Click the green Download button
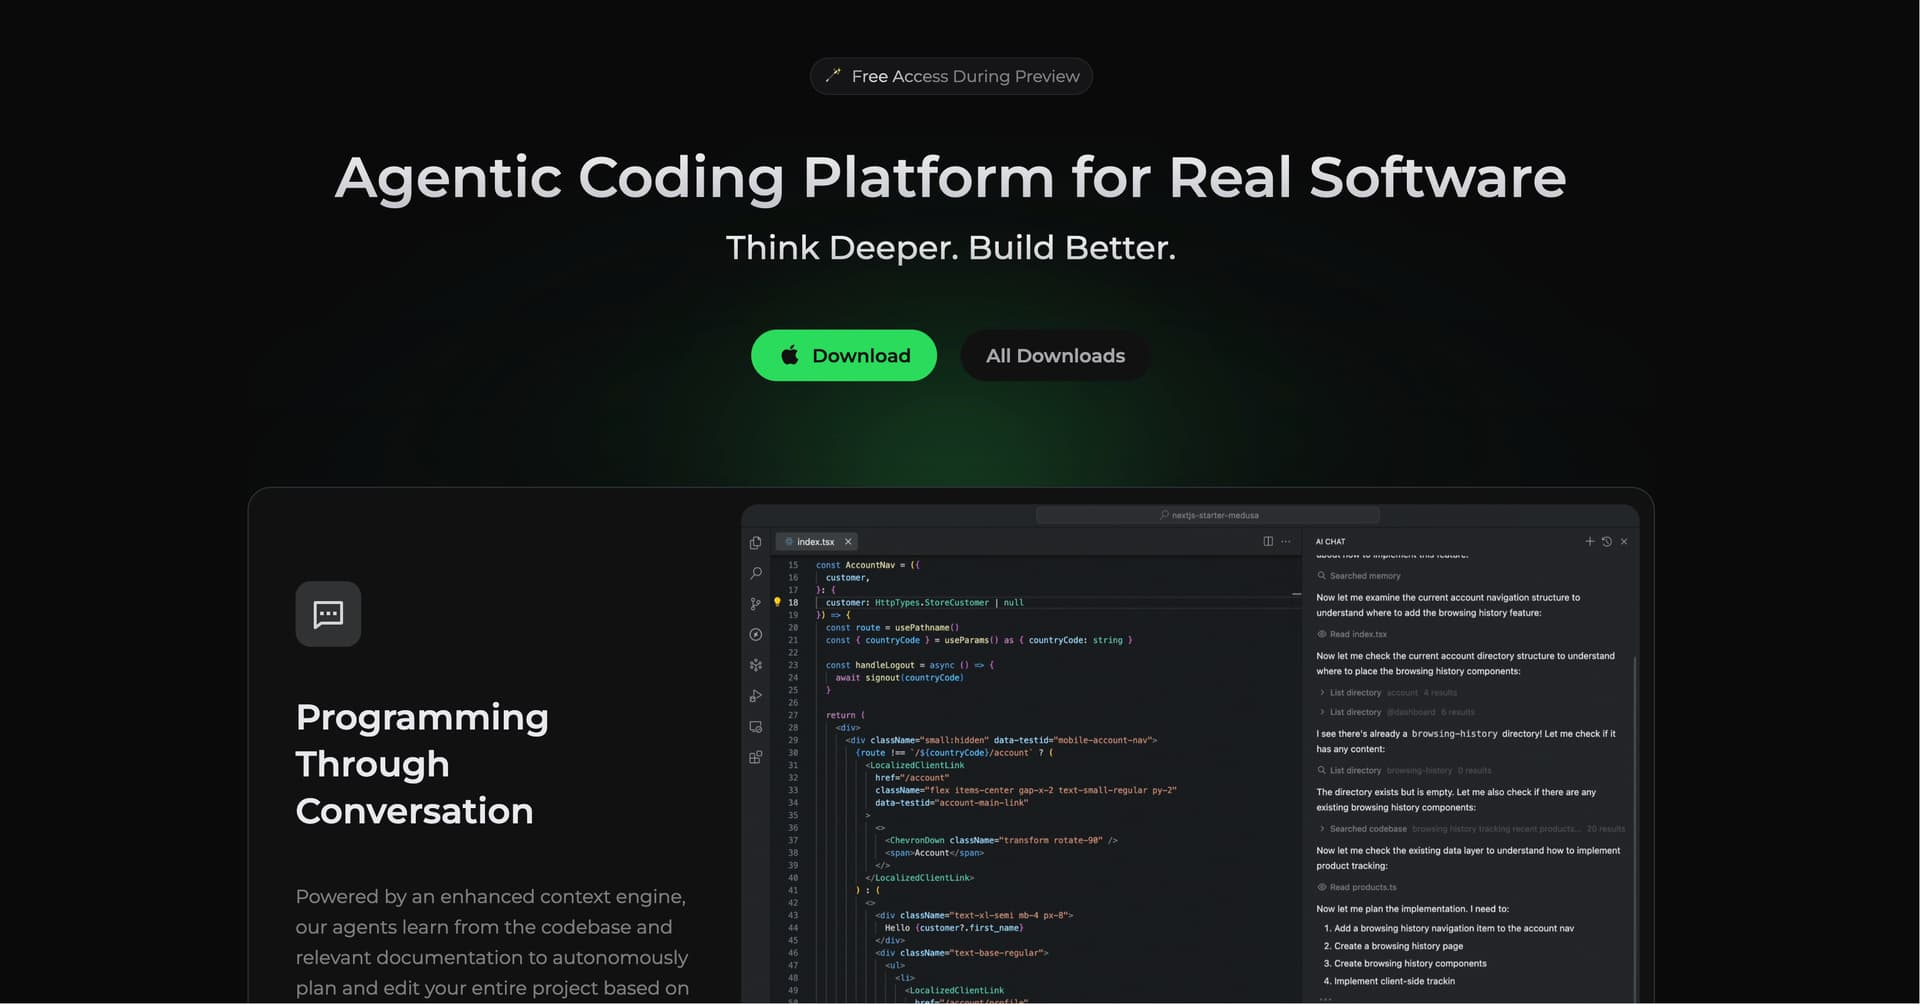 pyautogui.click(x=843, y=355)
